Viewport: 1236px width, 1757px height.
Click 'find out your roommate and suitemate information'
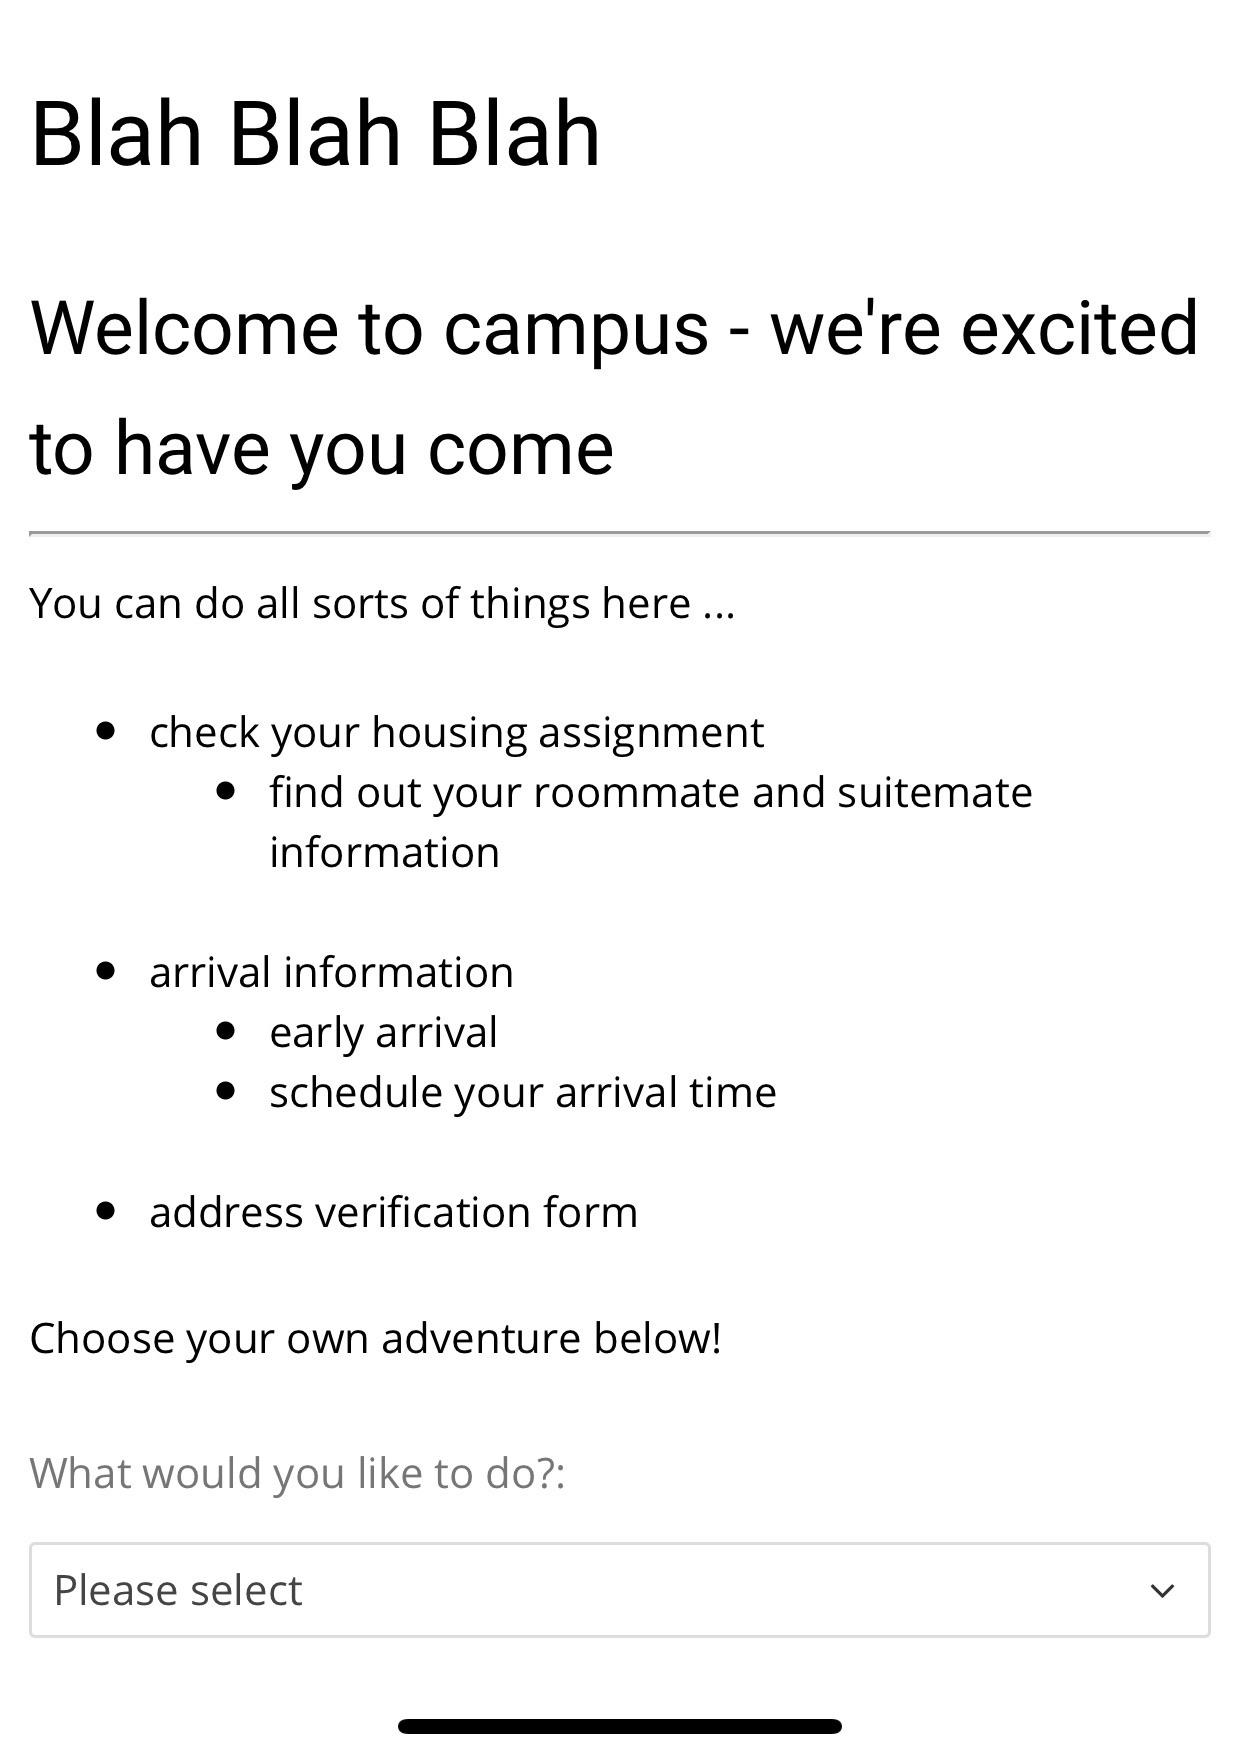(651, 820)
